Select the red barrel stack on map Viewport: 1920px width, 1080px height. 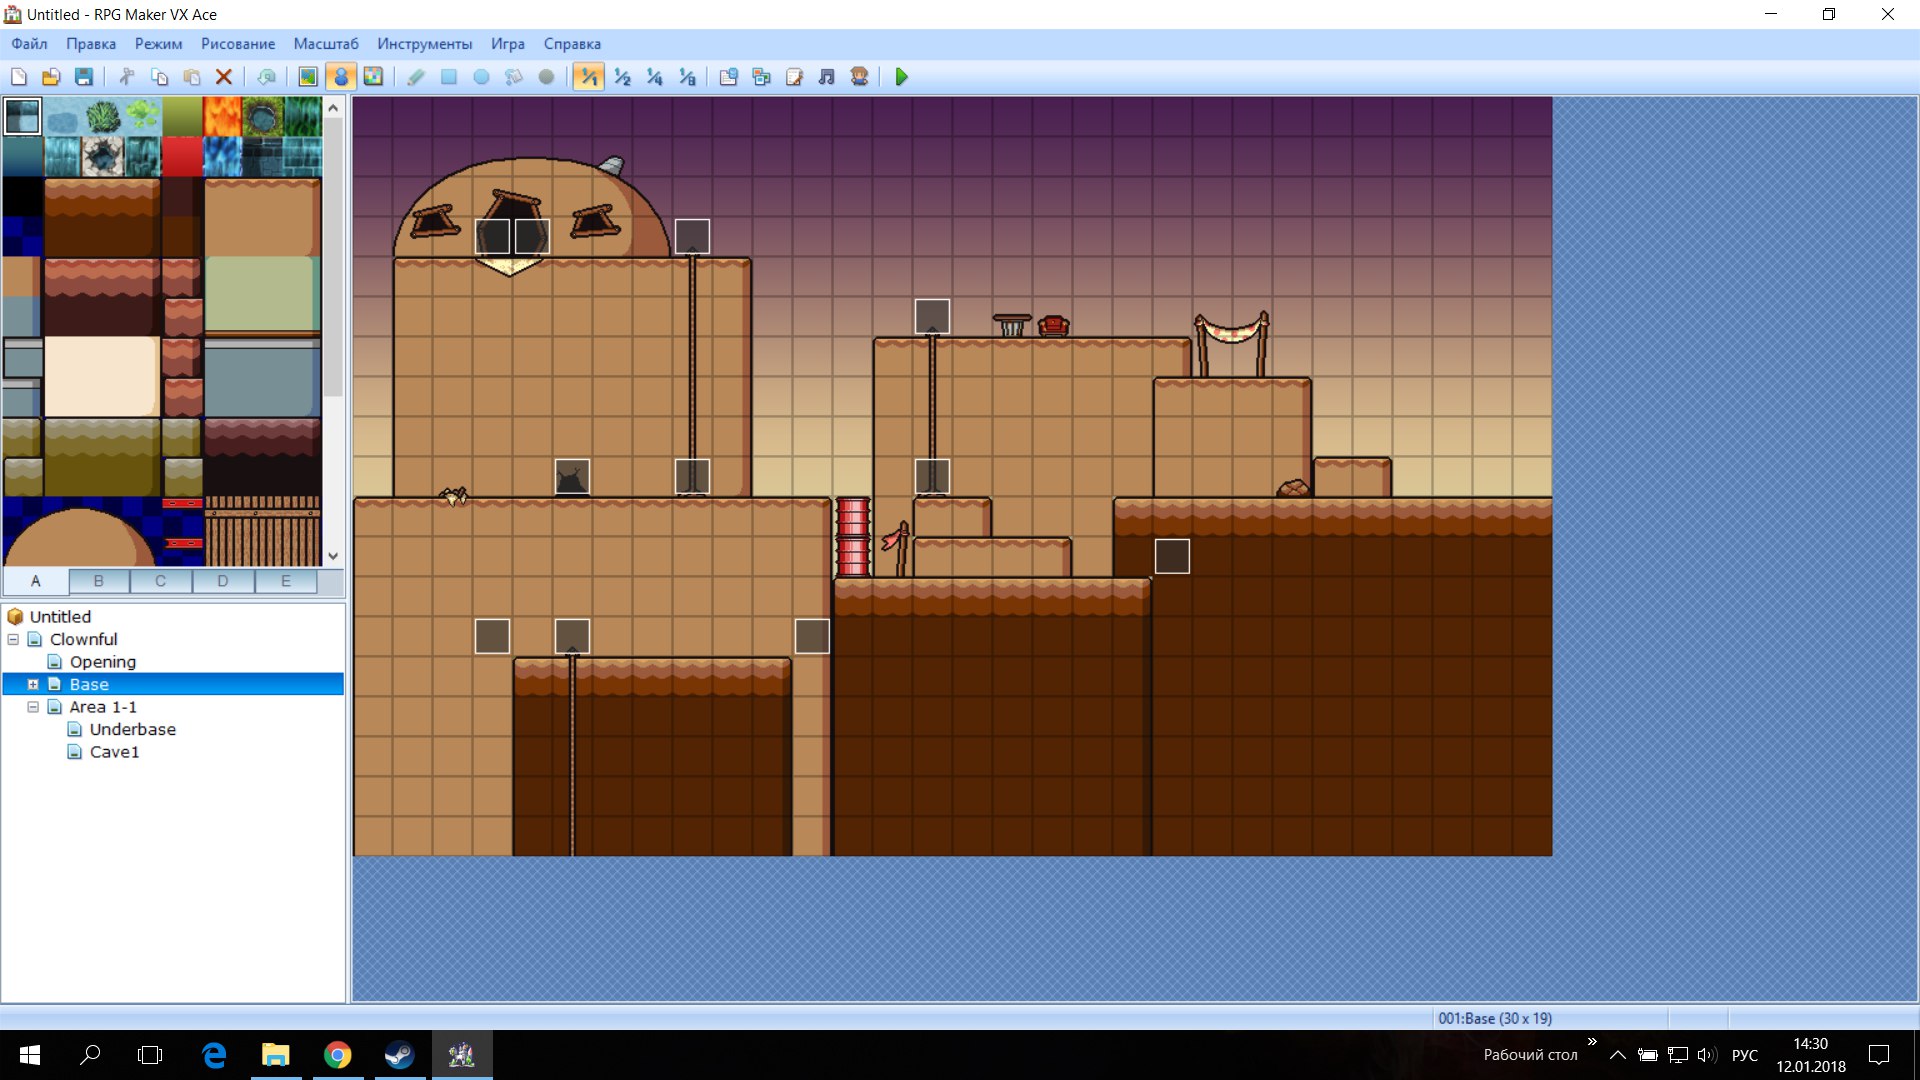(853, 537)
